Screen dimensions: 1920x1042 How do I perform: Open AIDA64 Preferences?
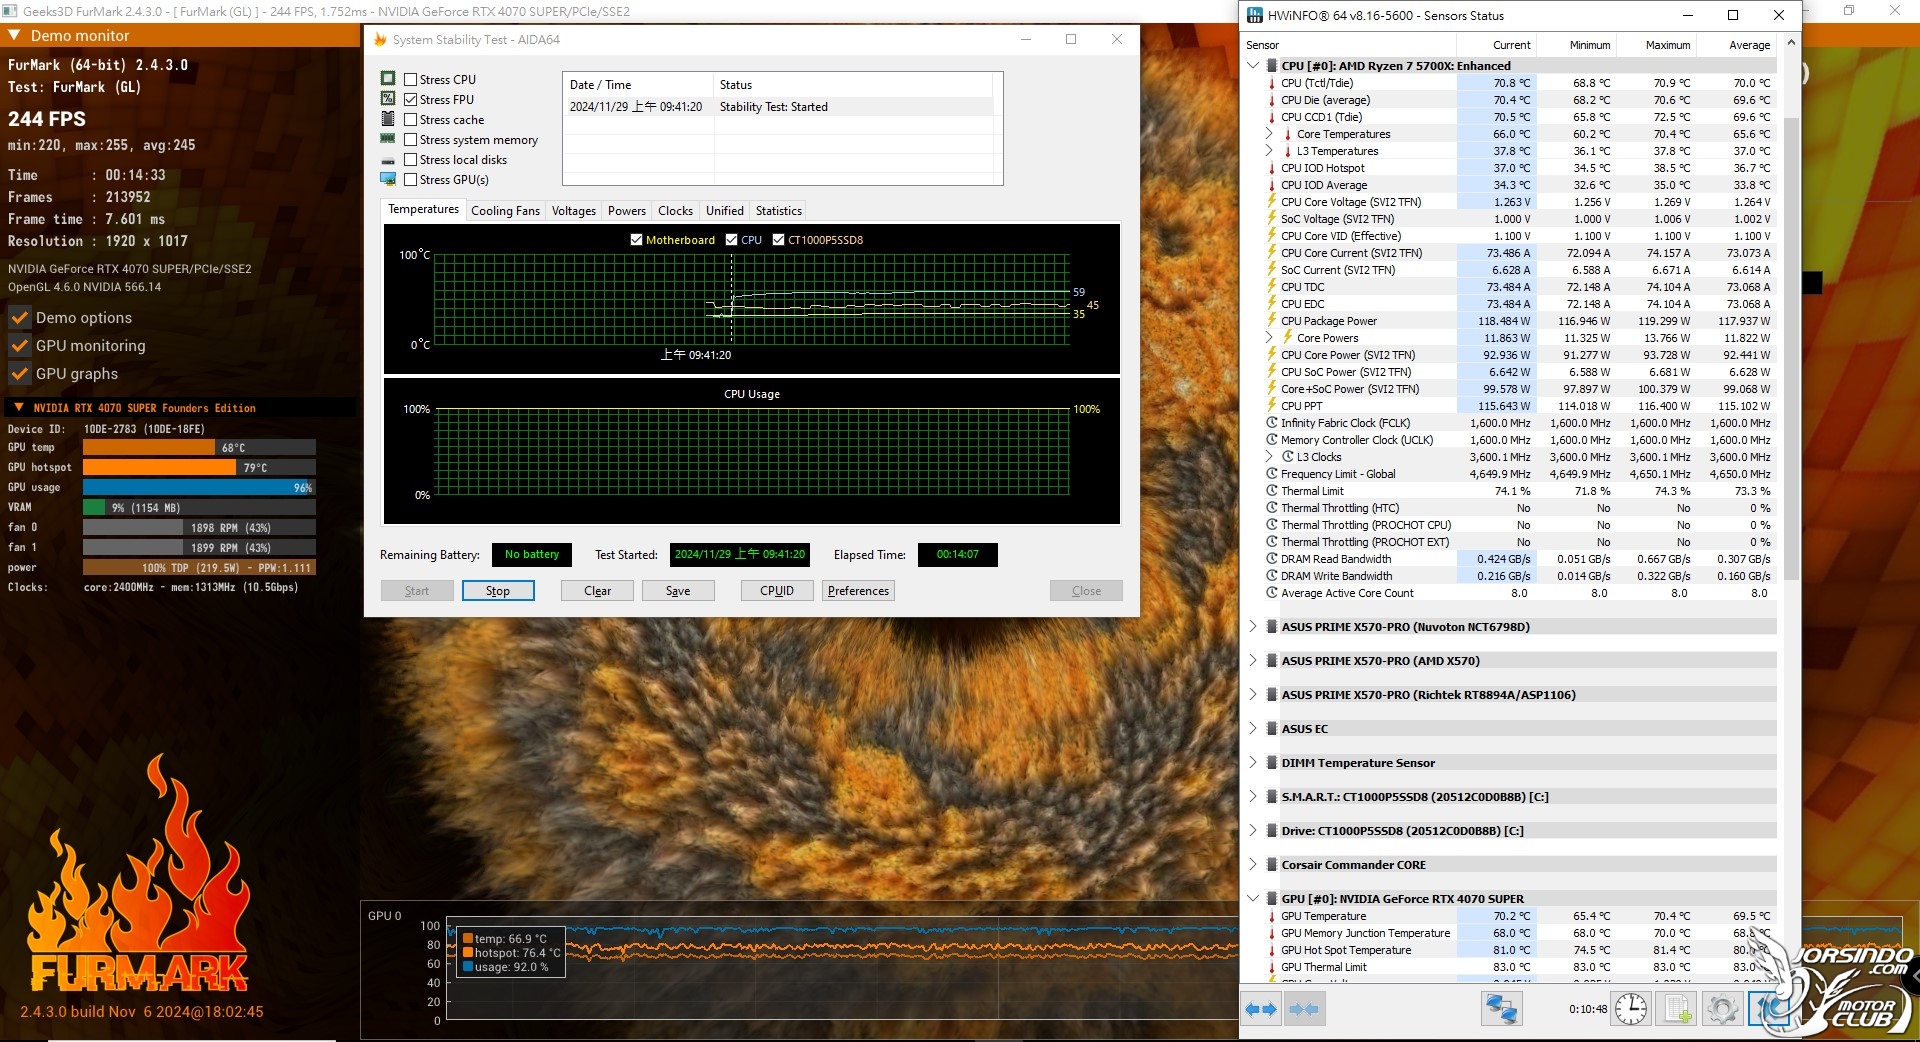[x=858, y=591]
